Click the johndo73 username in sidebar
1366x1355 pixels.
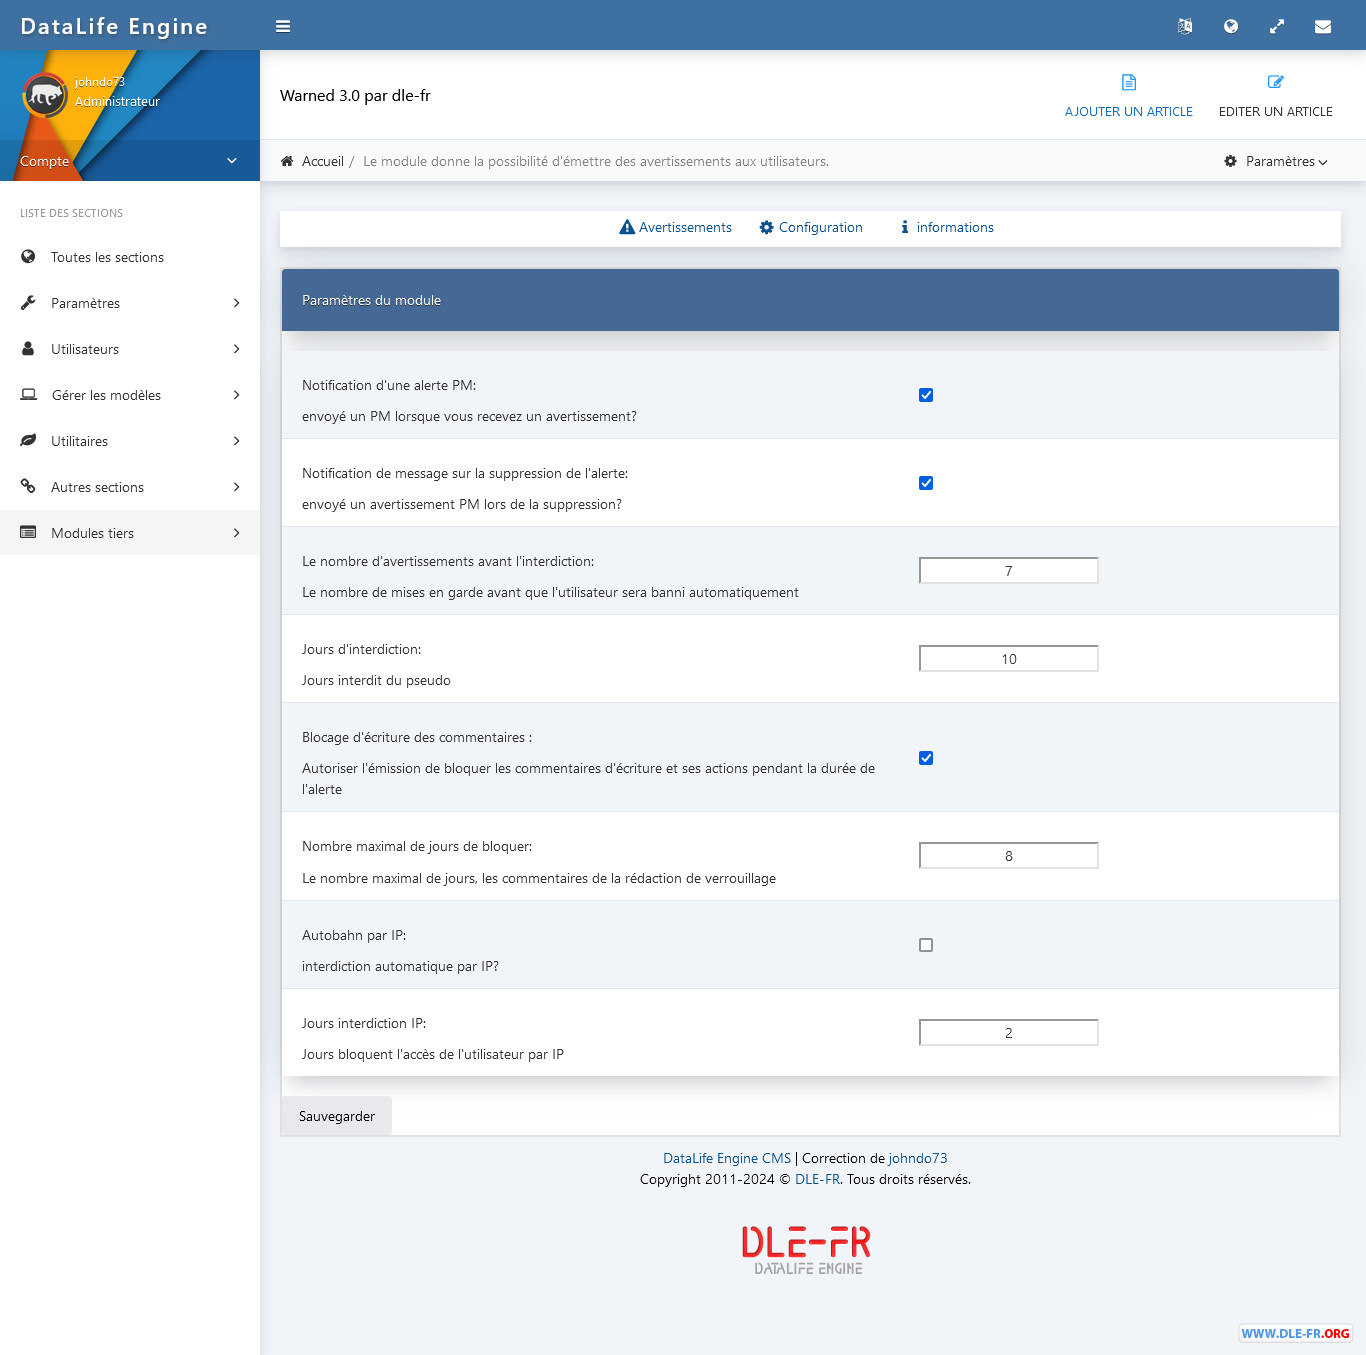click(x=100, y=82)
